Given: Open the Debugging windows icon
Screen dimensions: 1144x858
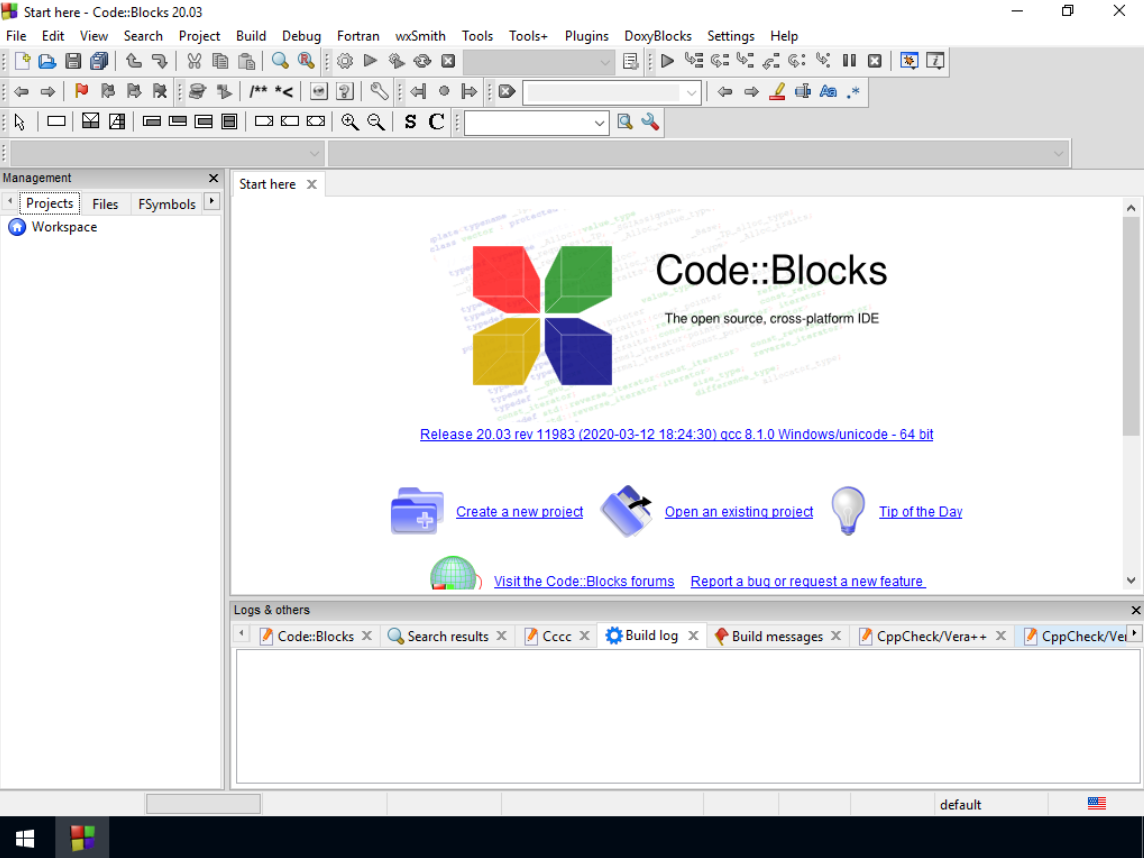Looking at the screenshot, I should point(909,61).
